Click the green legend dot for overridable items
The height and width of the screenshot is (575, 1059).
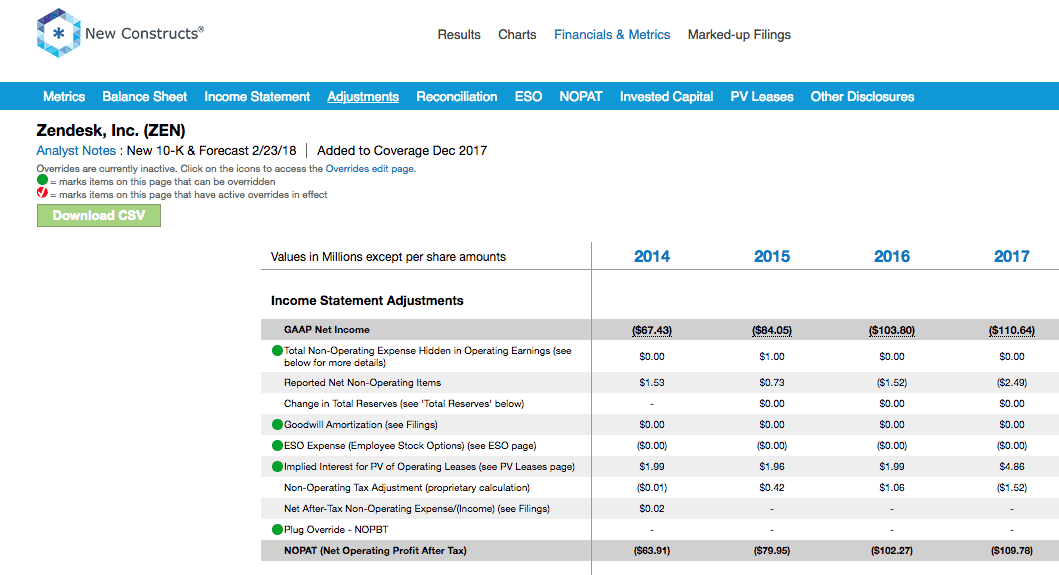click(x=43, y=180)
